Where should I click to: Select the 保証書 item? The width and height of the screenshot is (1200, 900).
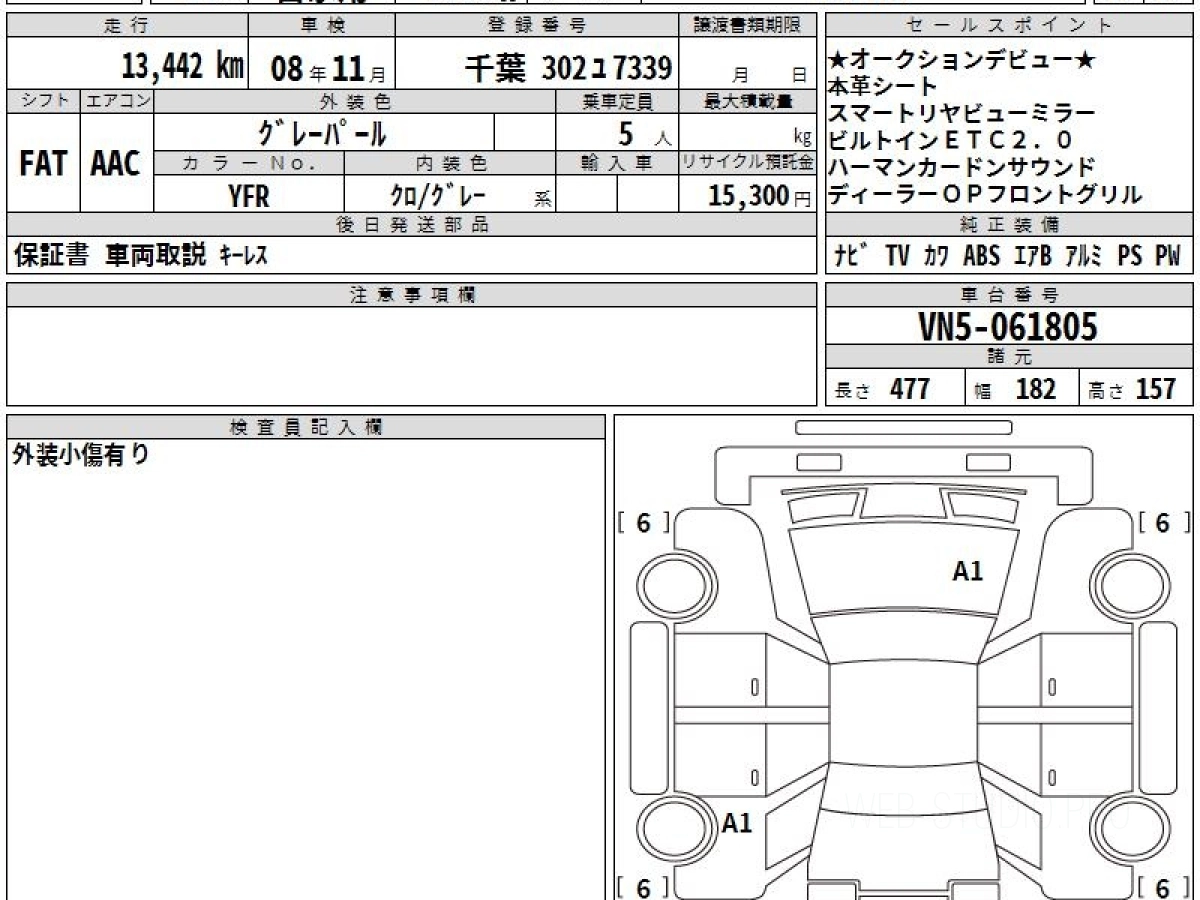coord(52,256)
